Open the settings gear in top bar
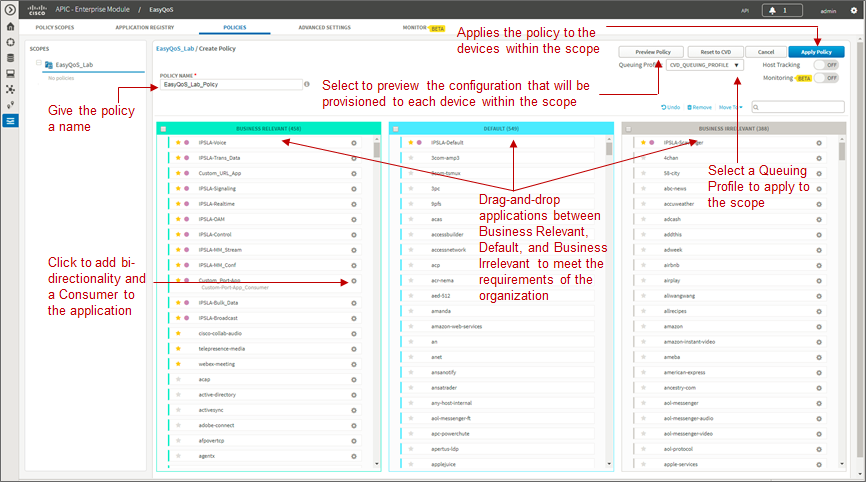This screenshot has height=482, width=866. coord(853,10)
